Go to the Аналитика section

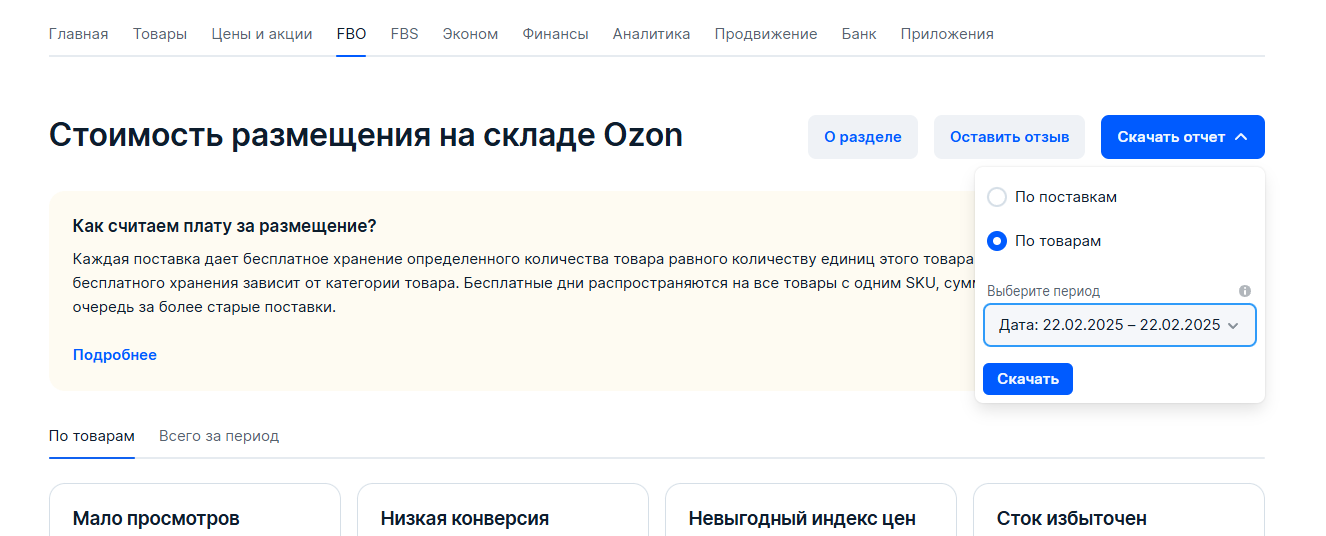[651, 34]
